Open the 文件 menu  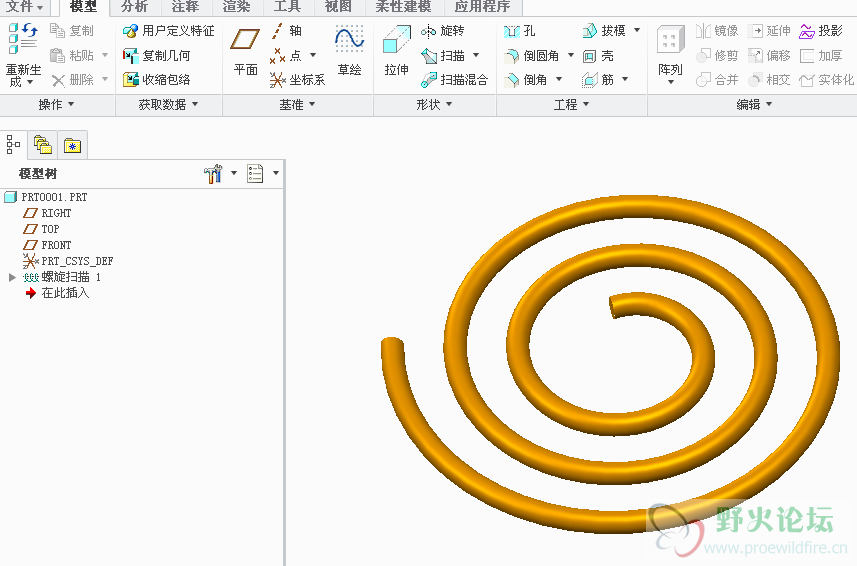tap(25, 7)
